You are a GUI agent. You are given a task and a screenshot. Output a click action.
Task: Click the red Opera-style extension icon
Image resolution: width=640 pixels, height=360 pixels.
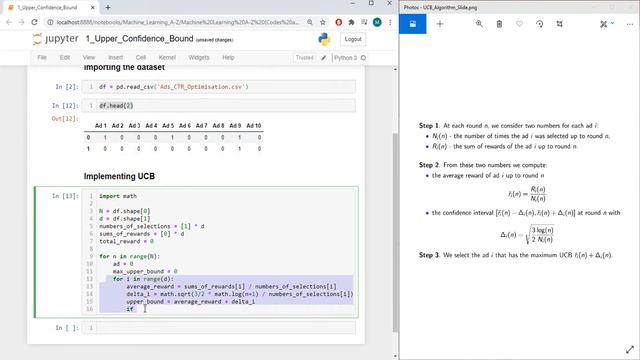(x=338, y=22)
